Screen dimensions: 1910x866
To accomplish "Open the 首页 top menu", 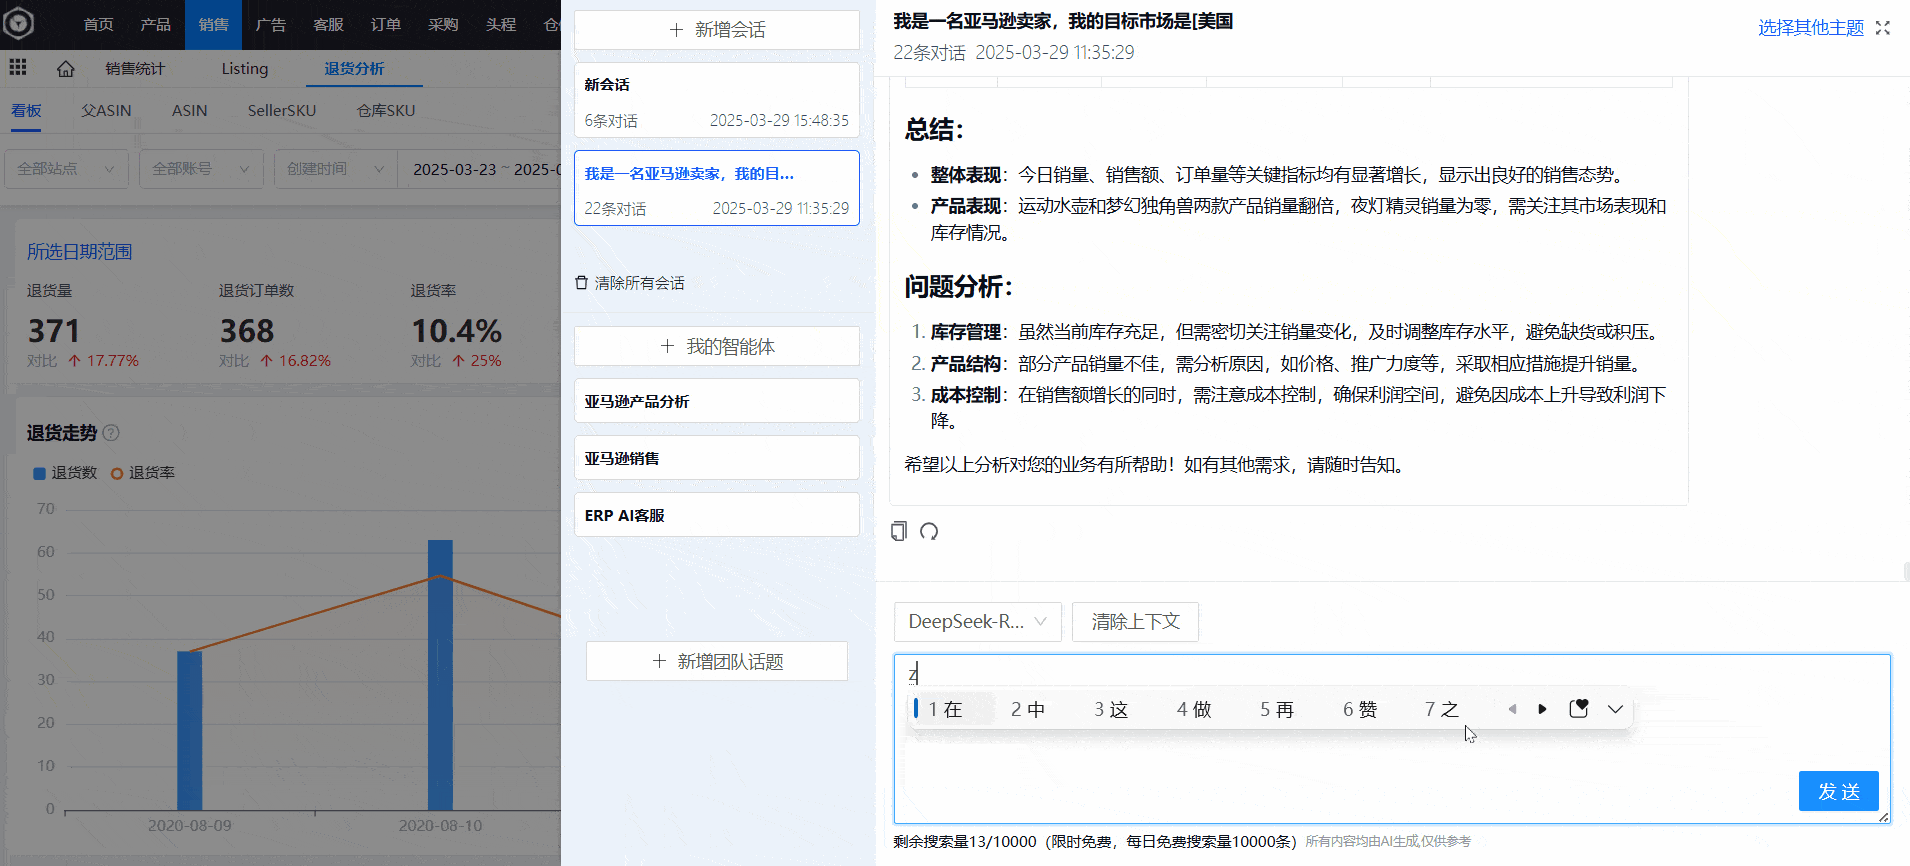I will [x=98, y=25].
